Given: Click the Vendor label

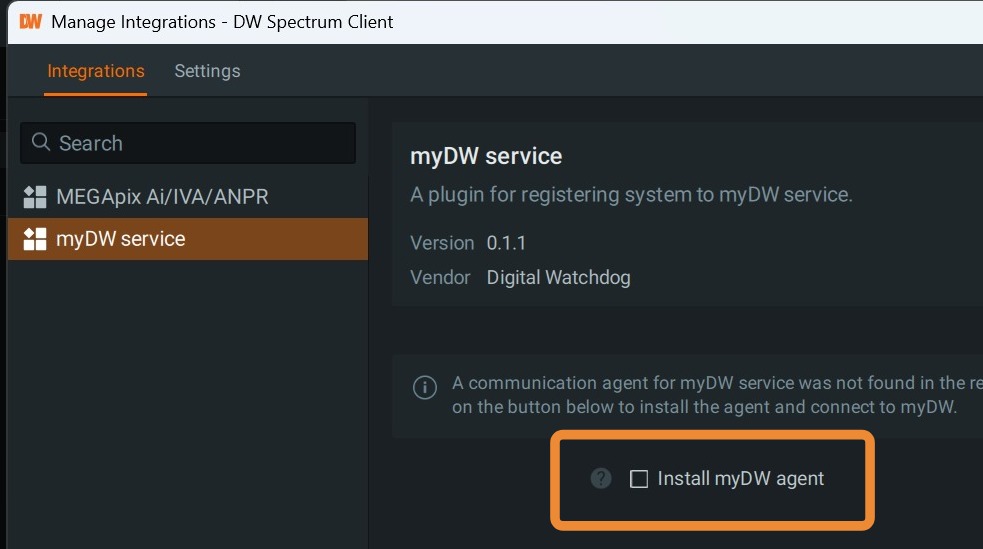Looking at the screenshot, I should click(x=440, y=278).
